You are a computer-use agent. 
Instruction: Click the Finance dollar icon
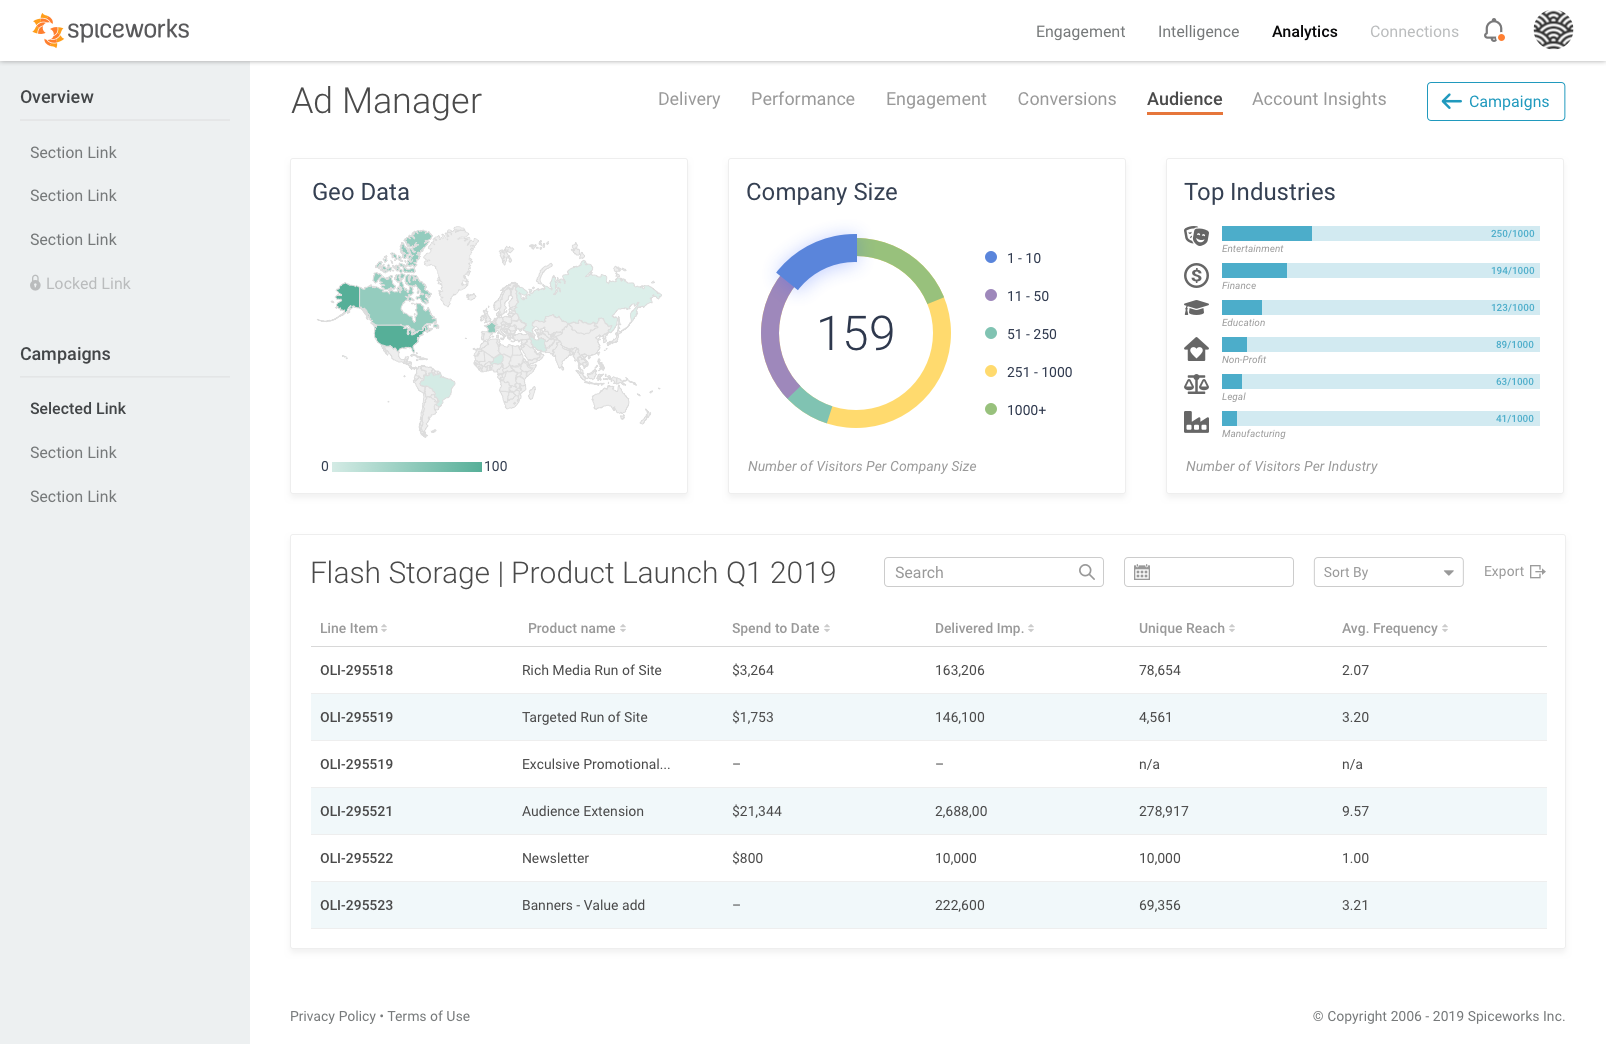click(x=1196, y=275)
